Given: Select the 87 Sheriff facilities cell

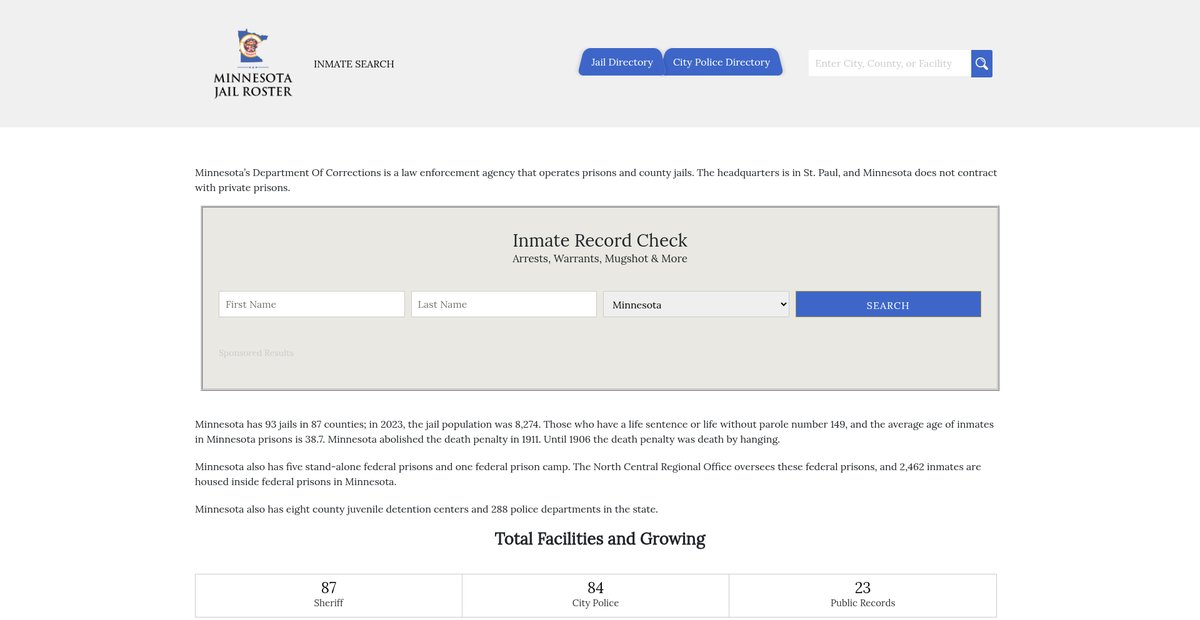Looking at the screenshot, I should click(x=329, y=595).
